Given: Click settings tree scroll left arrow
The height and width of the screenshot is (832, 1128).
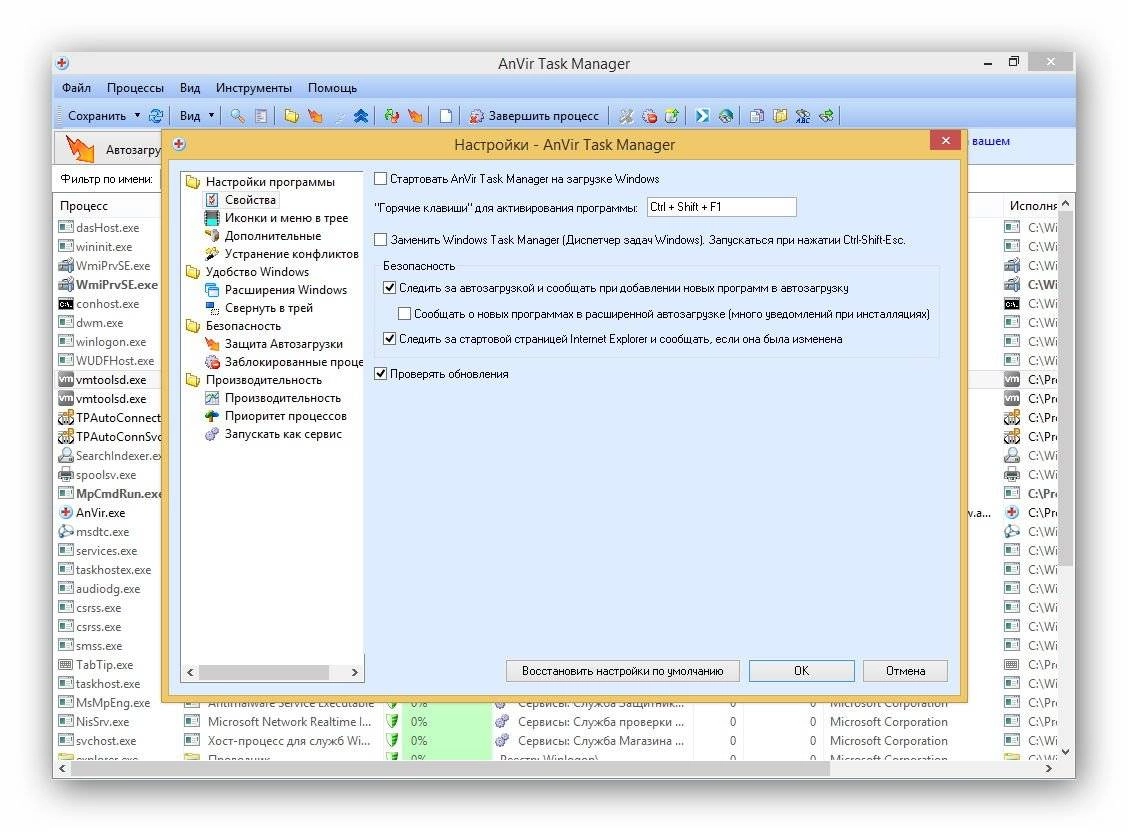Looking at the screenshot, I should pos(190,672).
